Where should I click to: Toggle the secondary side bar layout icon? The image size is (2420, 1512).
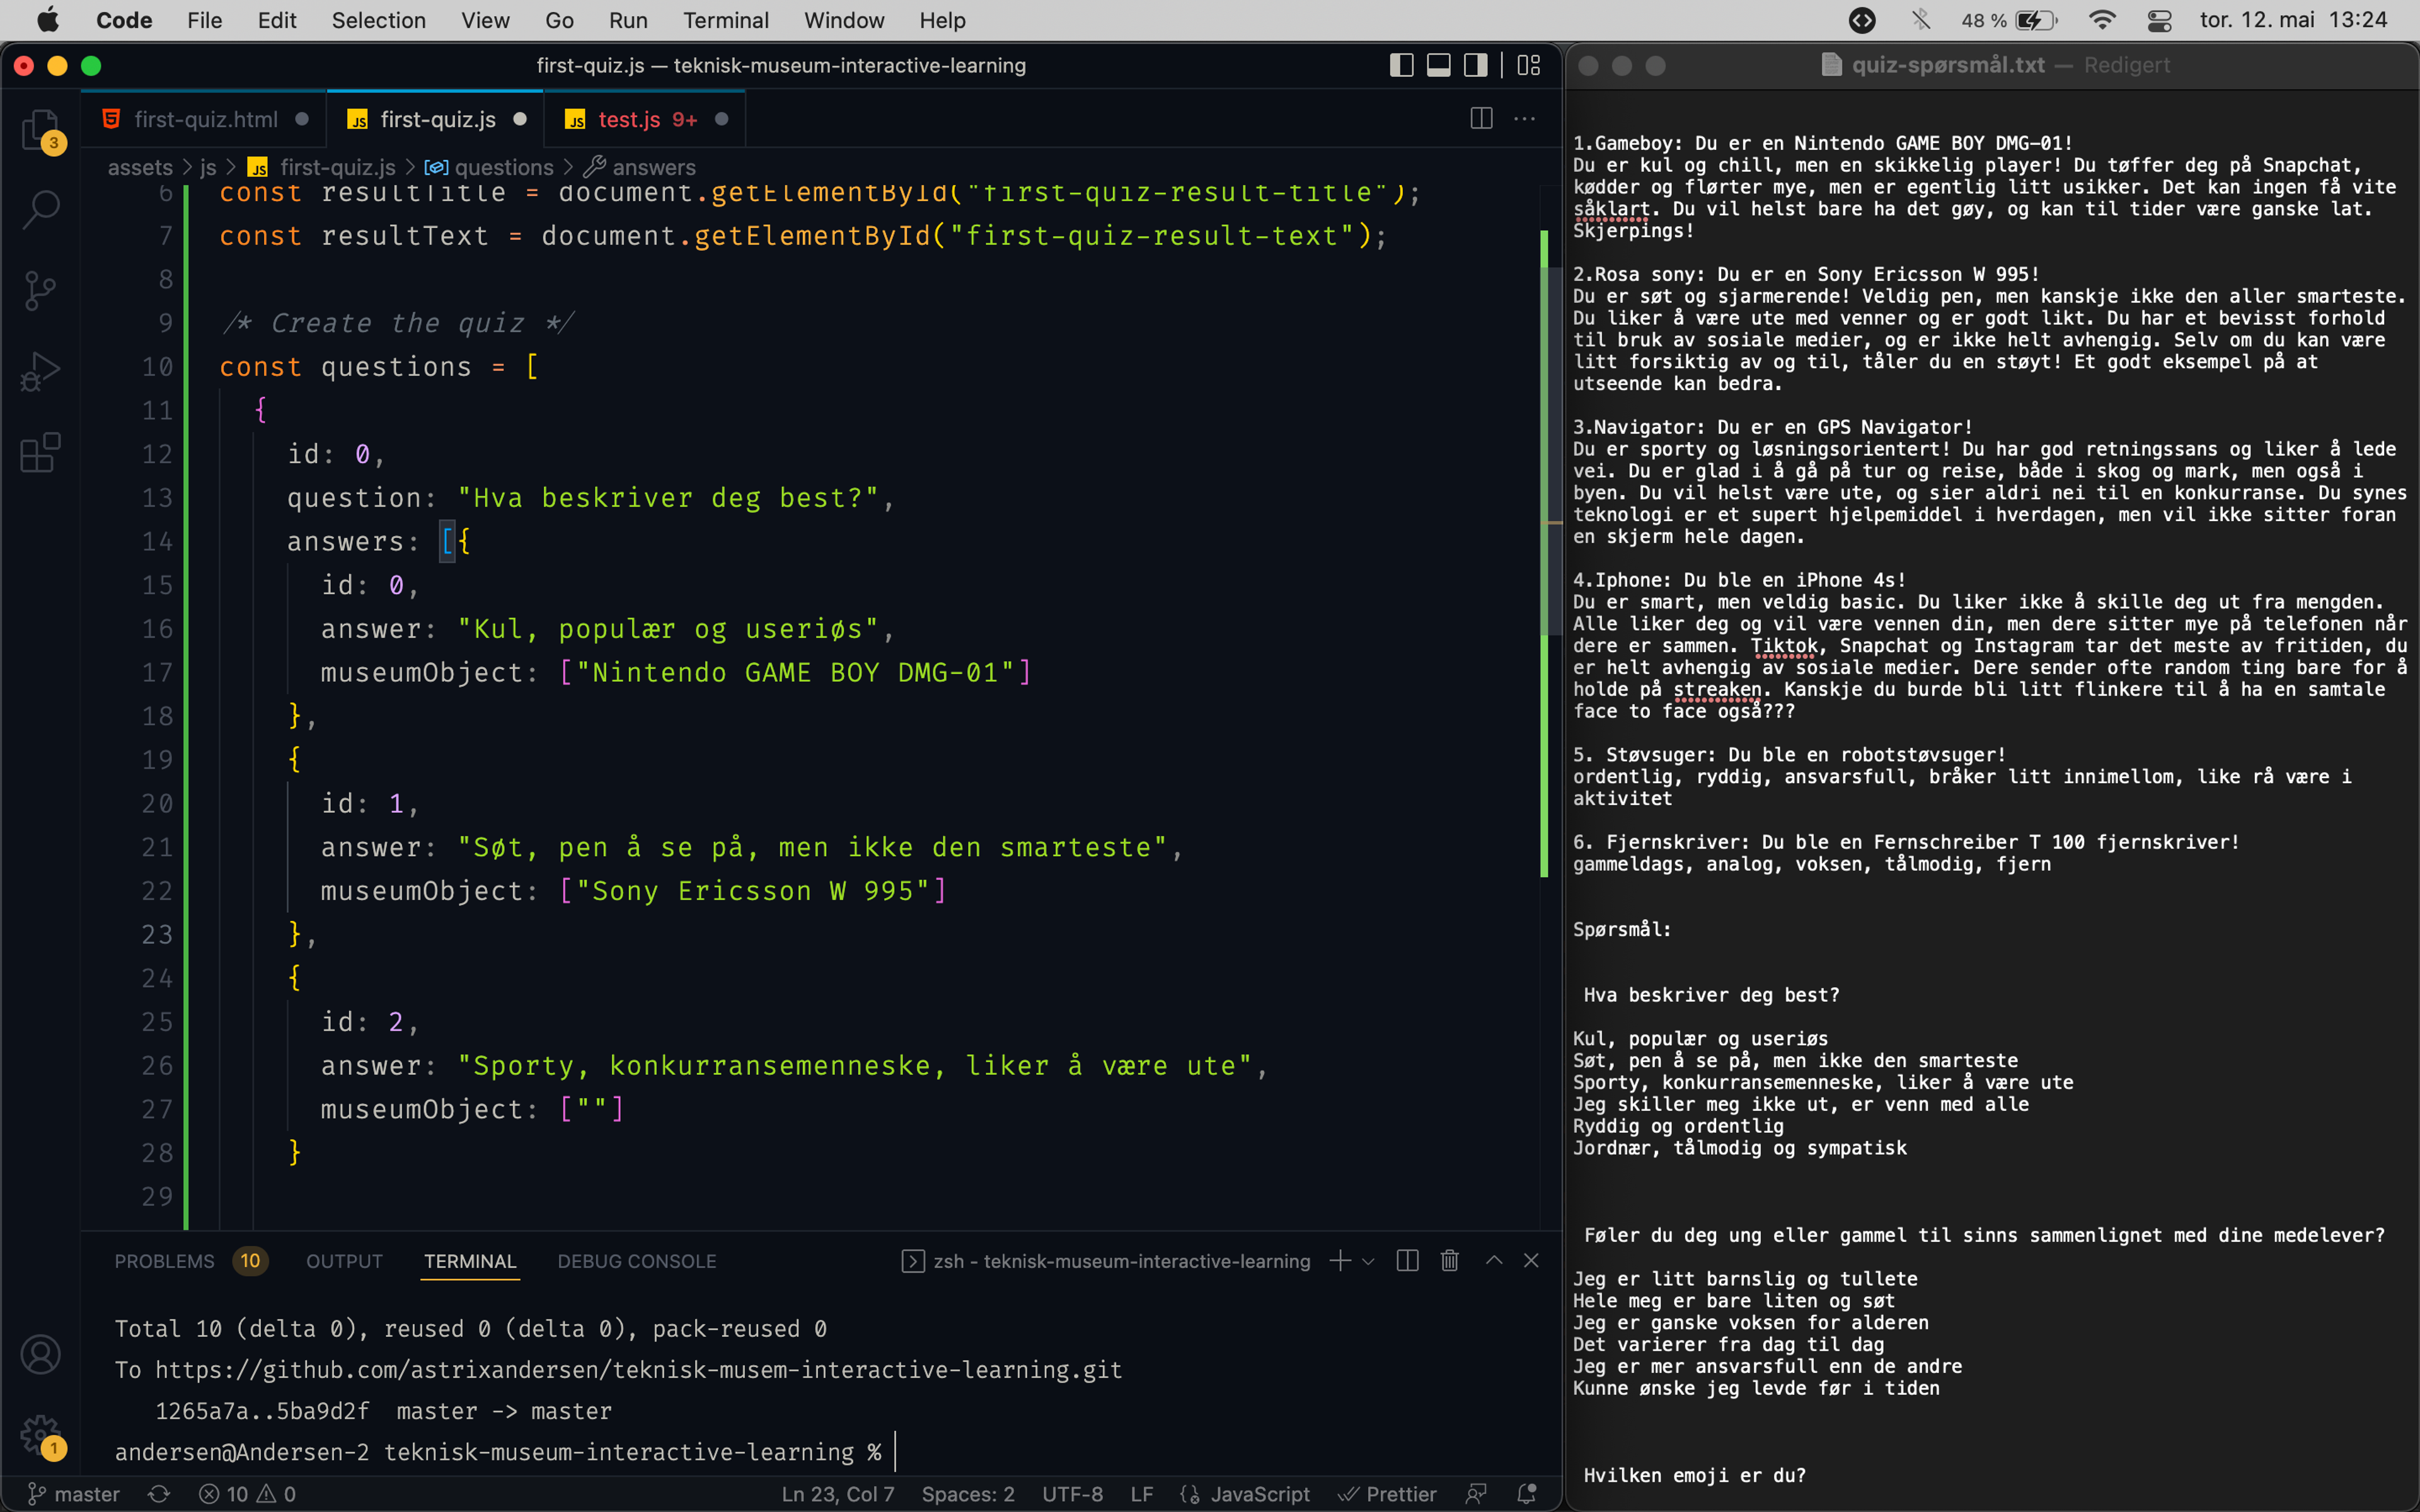(x=1475, y=65)
